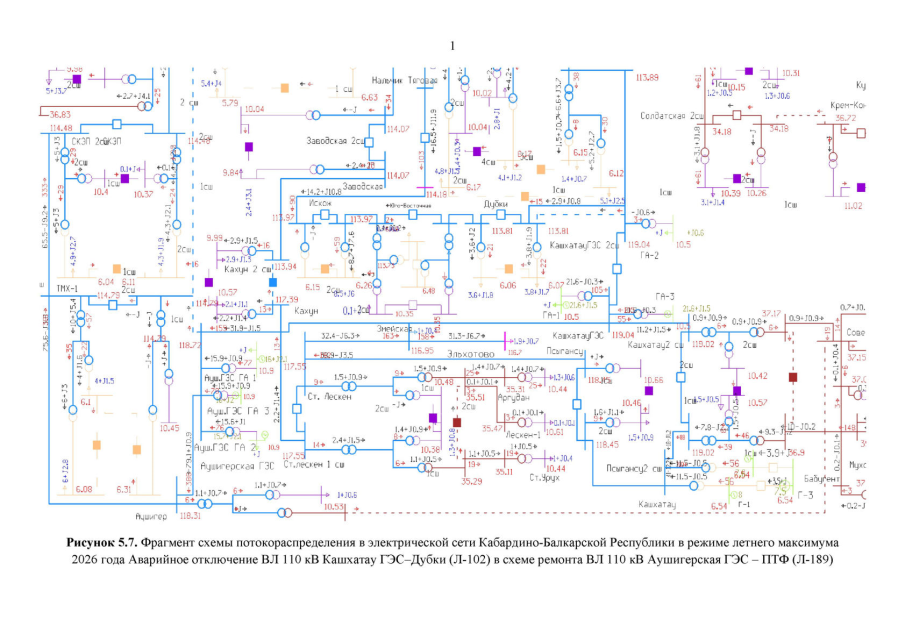Select the voltage value "36.83"
Viewport: 905px width, 640px height.
pos(60,115)
